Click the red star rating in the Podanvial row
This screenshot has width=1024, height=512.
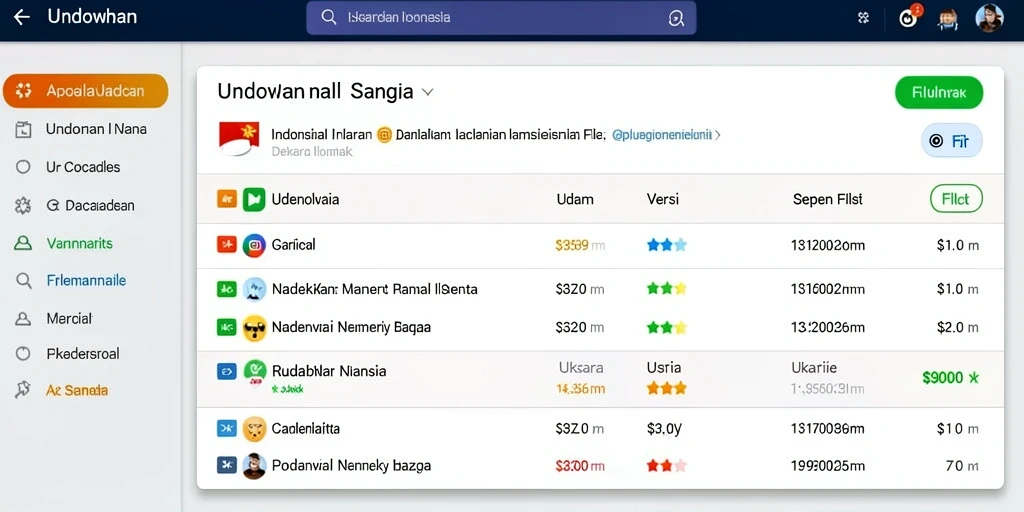tap(666, 466)
